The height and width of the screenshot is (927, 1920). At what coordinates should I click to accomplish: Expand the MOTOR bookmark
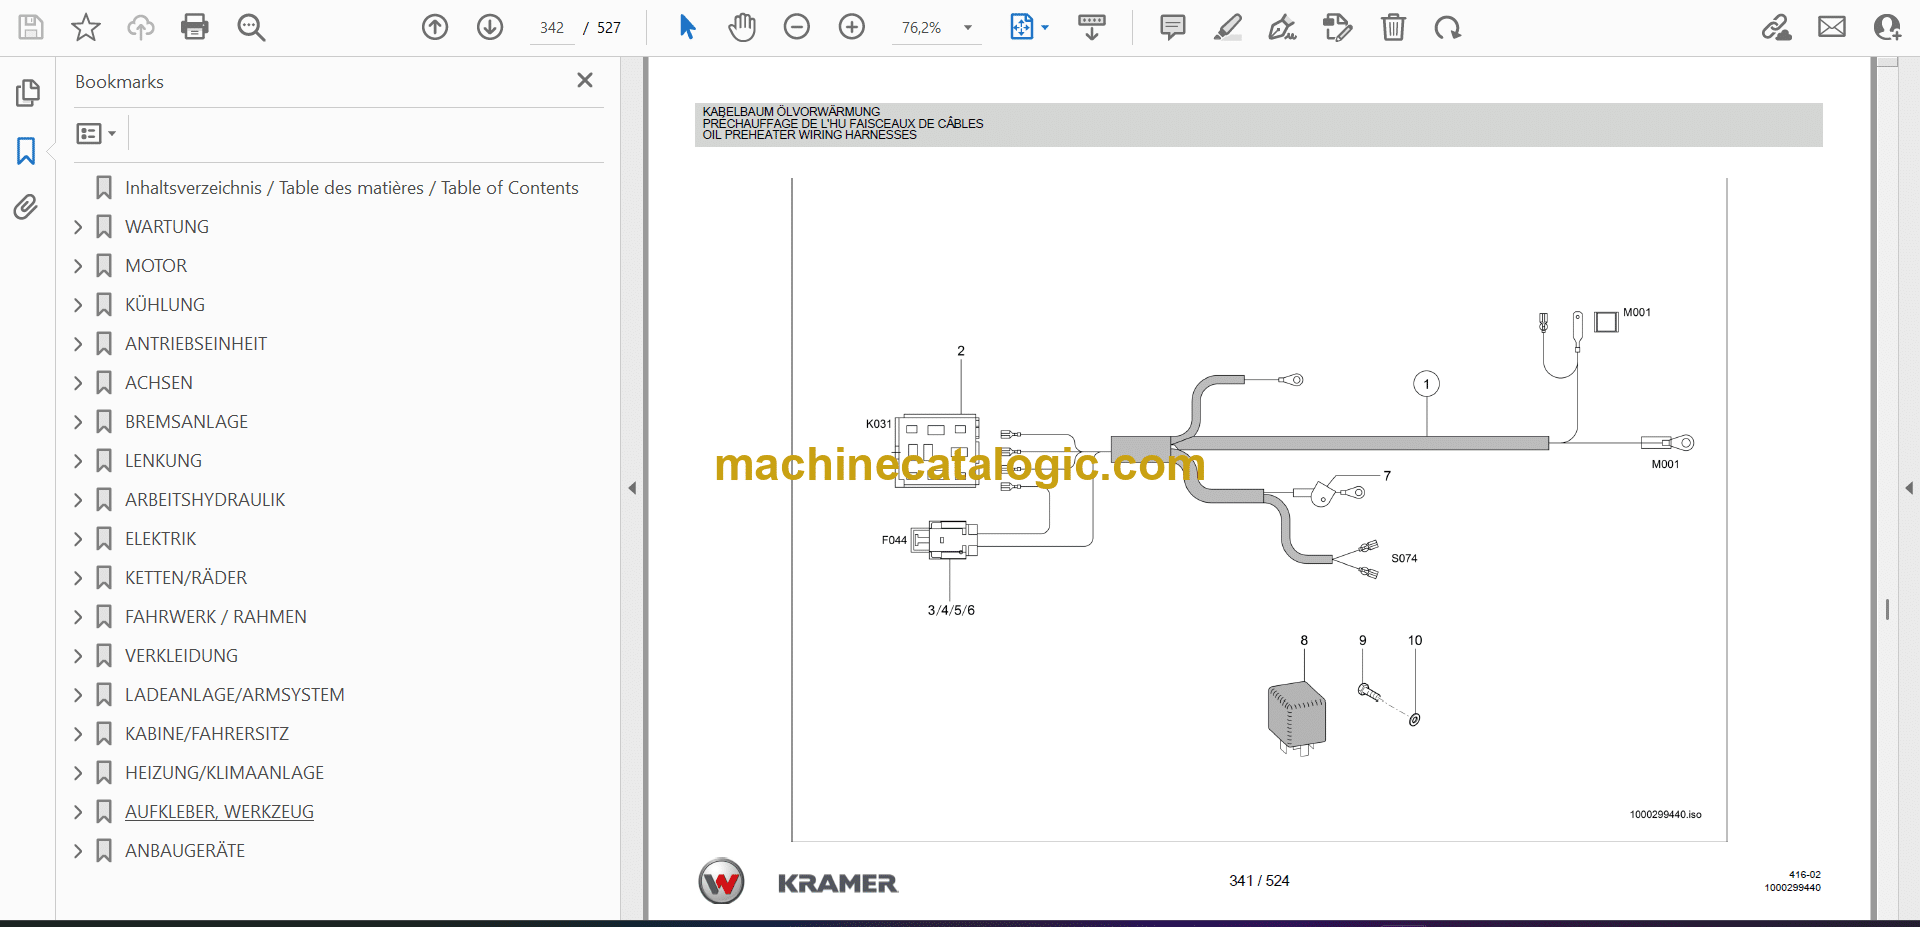[x=78, y=266]
